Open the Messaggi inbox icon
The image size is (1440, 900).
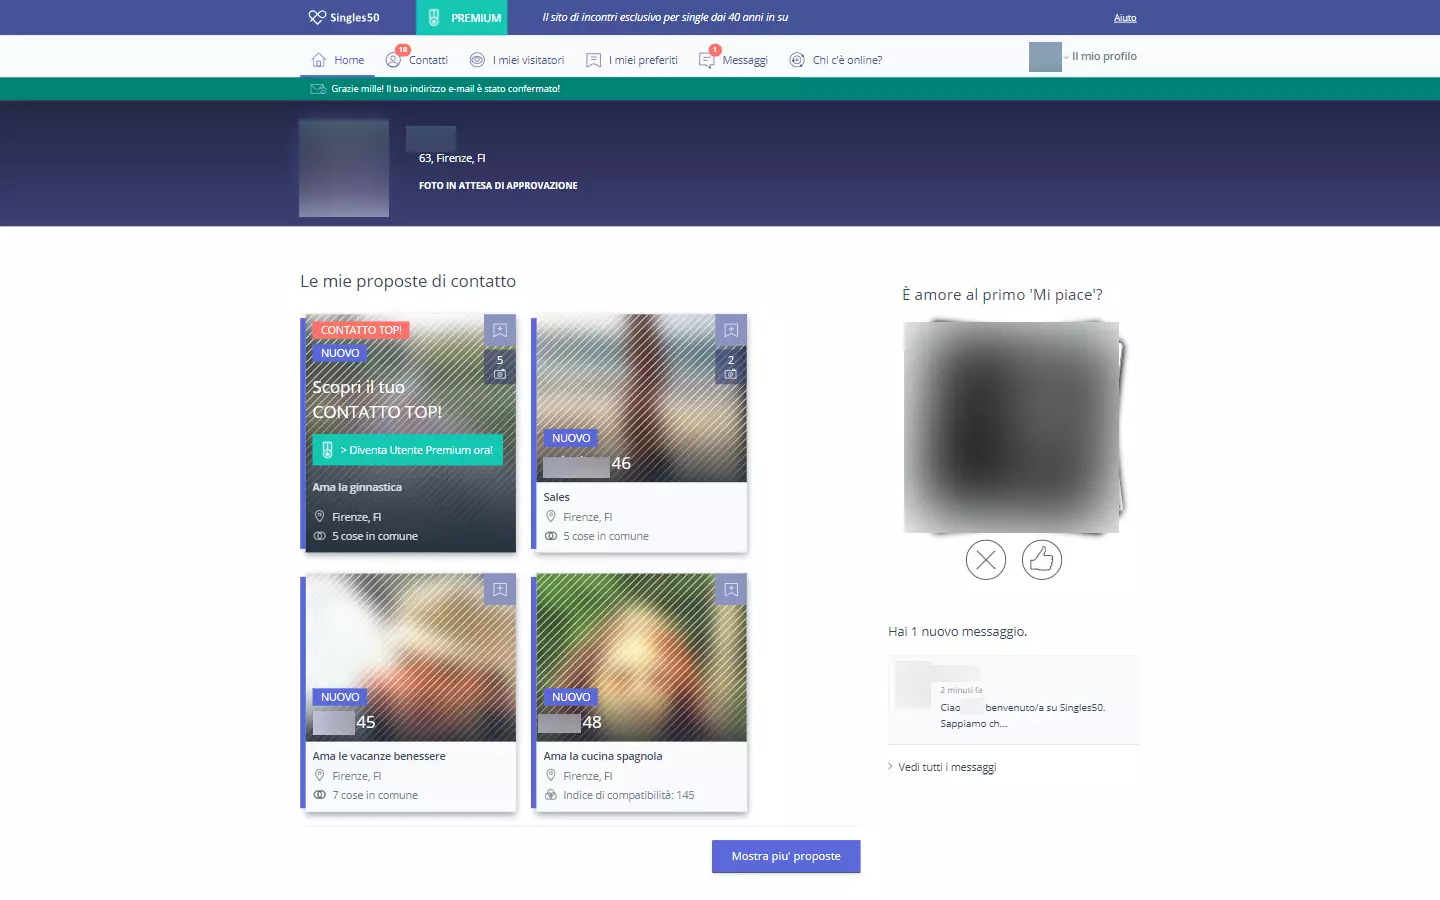click(707, 60)
